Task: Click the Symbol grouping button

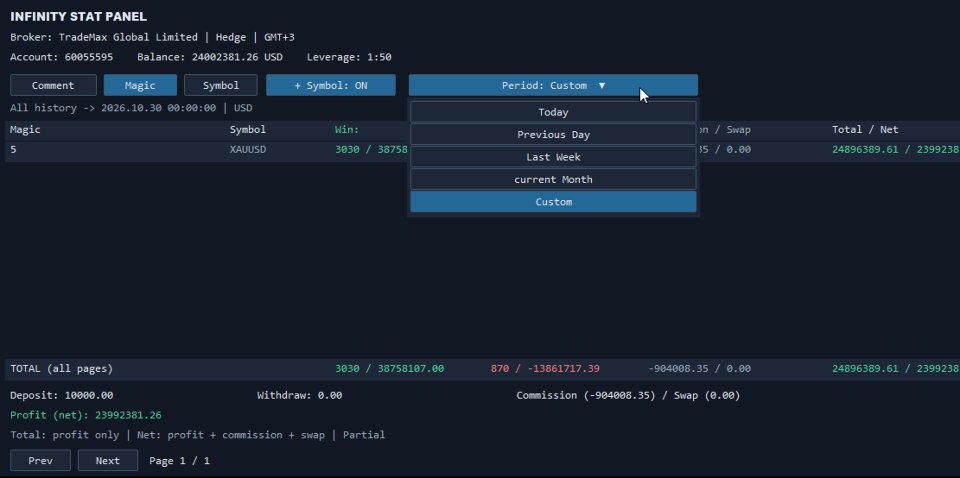Action: [220, 85]
